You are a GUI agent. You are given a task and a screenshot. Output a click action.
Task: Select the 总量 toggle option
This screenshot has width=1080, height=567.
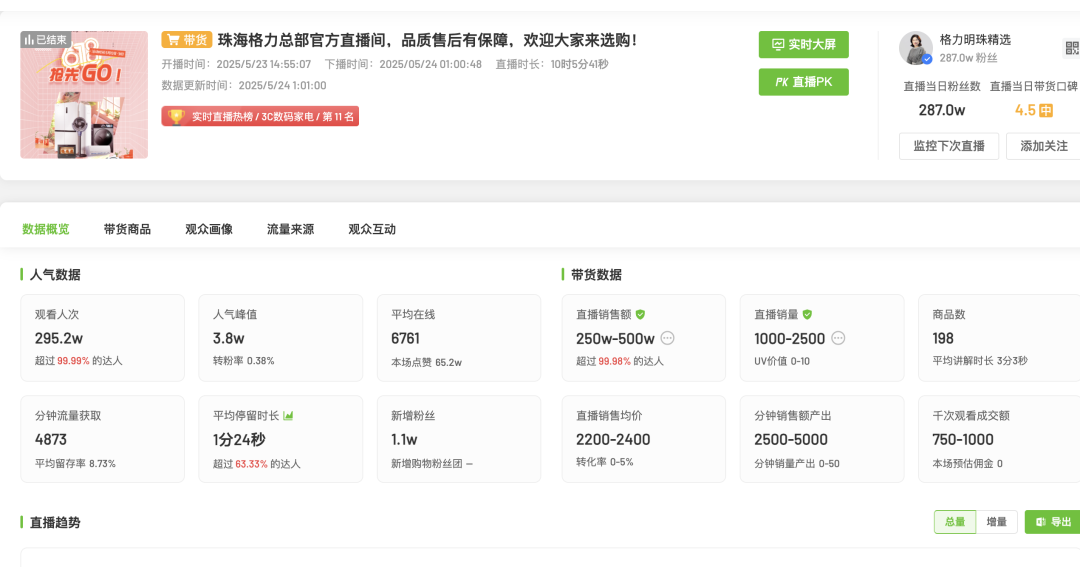click(x=954, y=522)
